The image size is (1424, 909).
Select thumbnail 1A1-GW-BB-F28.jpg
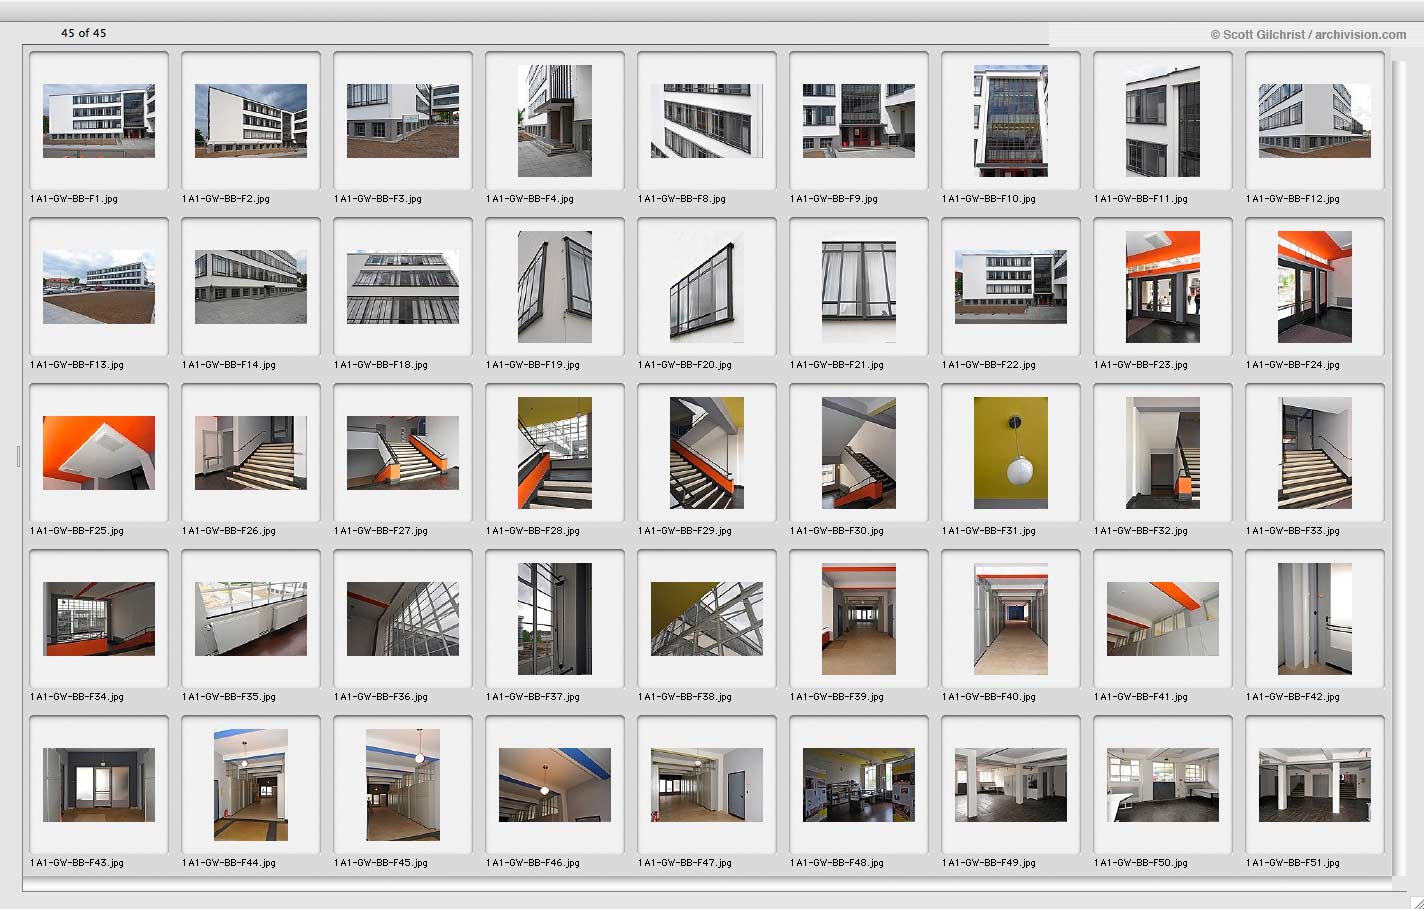pyautogui.click(x=555, y=453)
